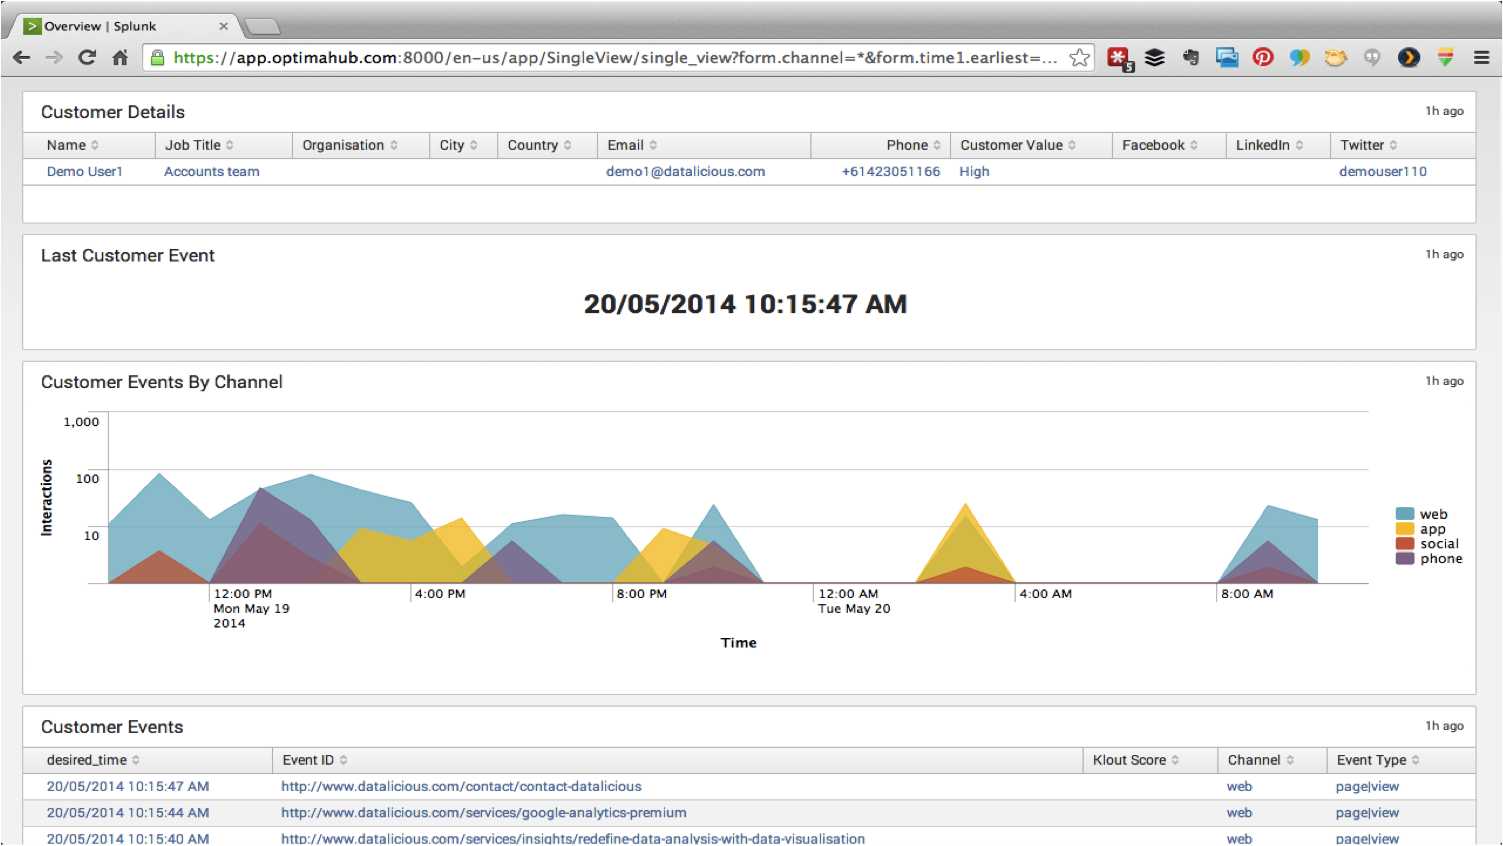Screen dimensions: 1503x846
Task: Sort by Customer Value column header
Action: pos(1018,145)
